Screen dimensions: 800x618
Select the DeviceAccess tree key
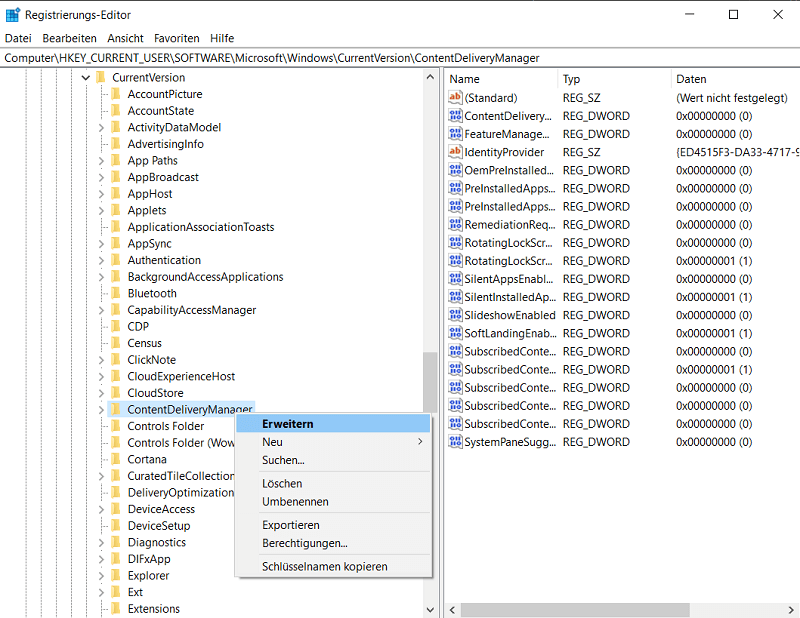pos(161,509)
